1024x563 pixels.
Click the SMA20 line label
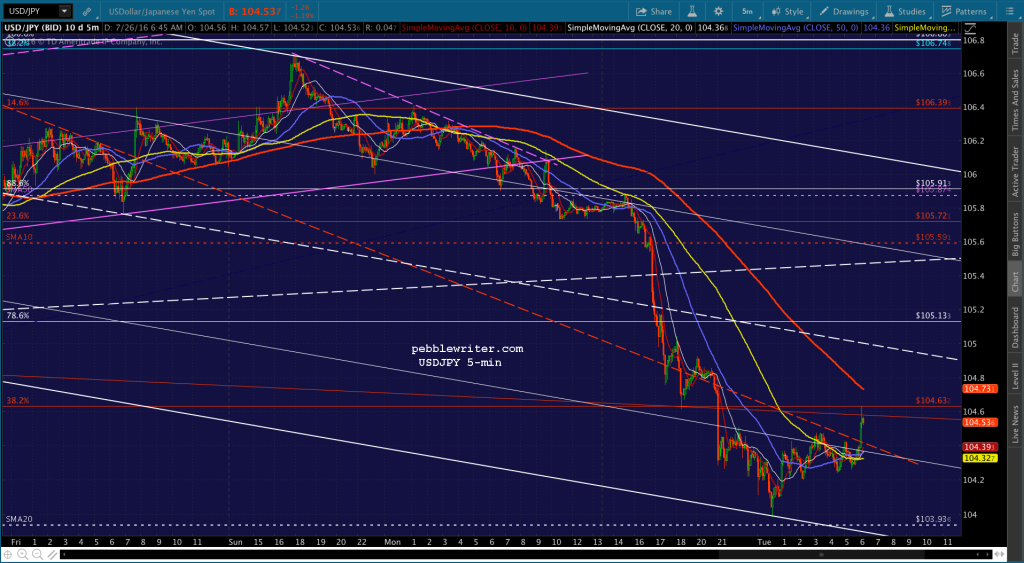[18, 520]
